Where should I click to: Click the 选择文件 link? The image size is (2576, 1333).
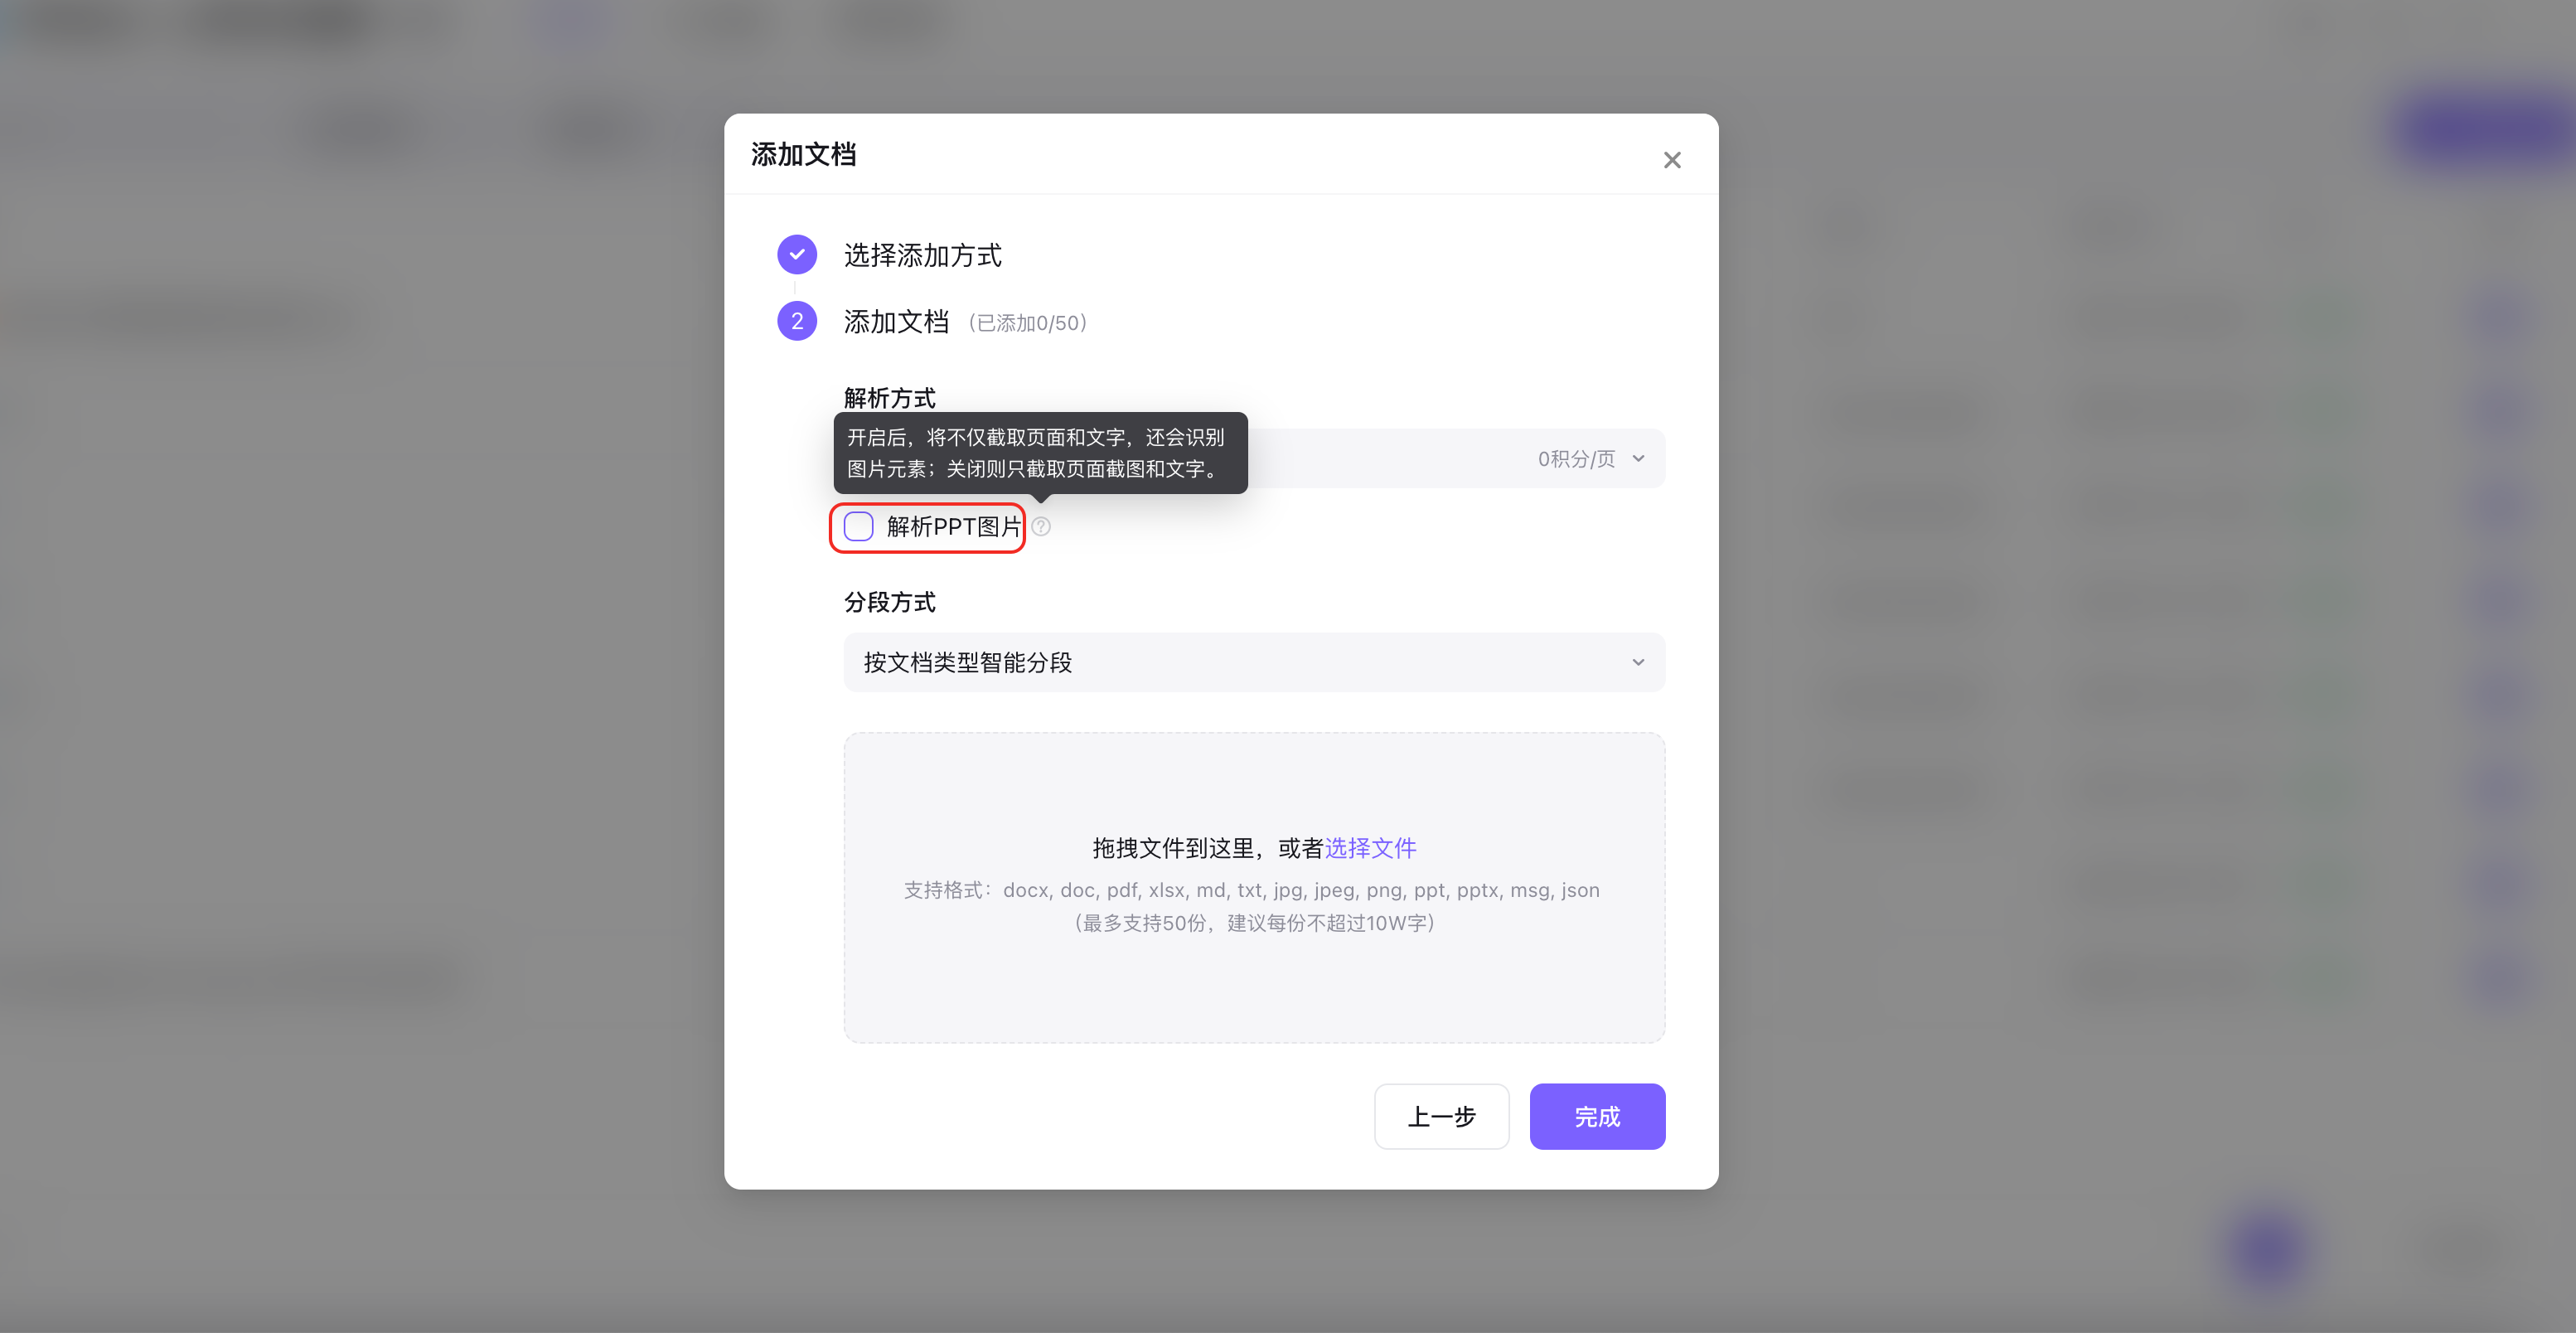point(1370,848)
